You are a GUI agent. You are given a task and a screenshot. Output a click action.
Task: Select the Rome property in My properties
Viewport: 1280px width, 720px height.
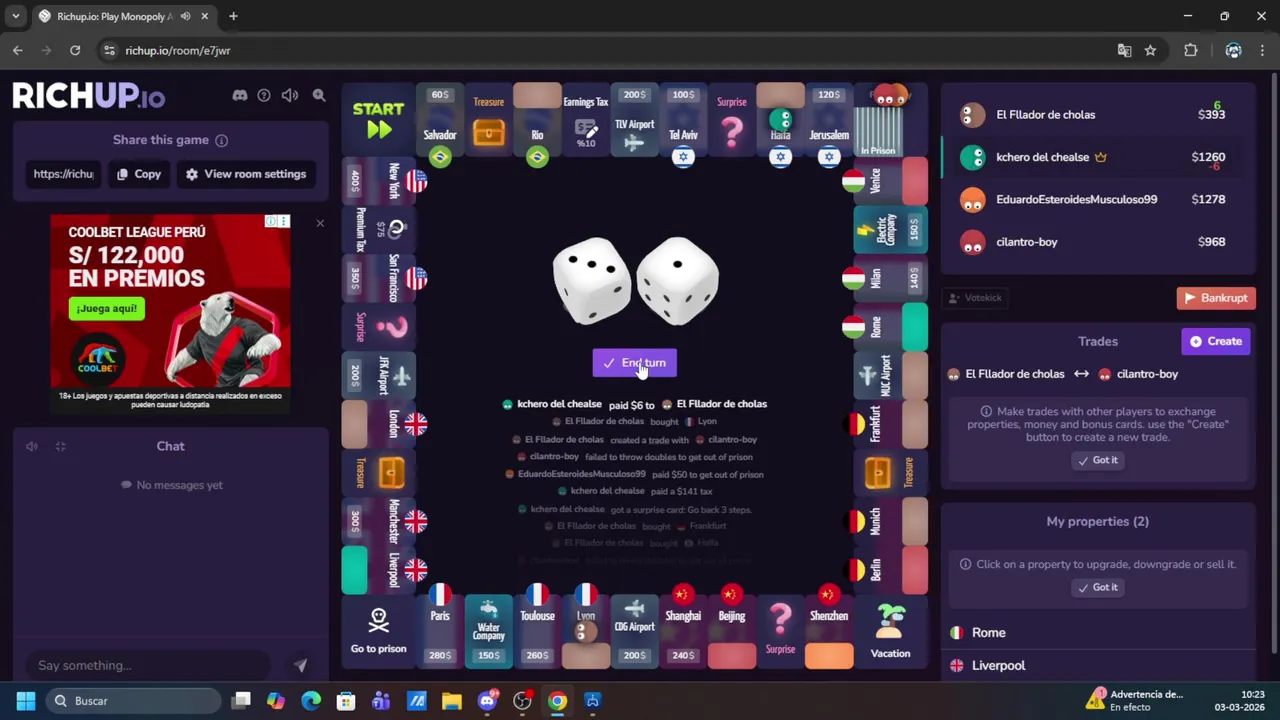(x=1097, y=633)
